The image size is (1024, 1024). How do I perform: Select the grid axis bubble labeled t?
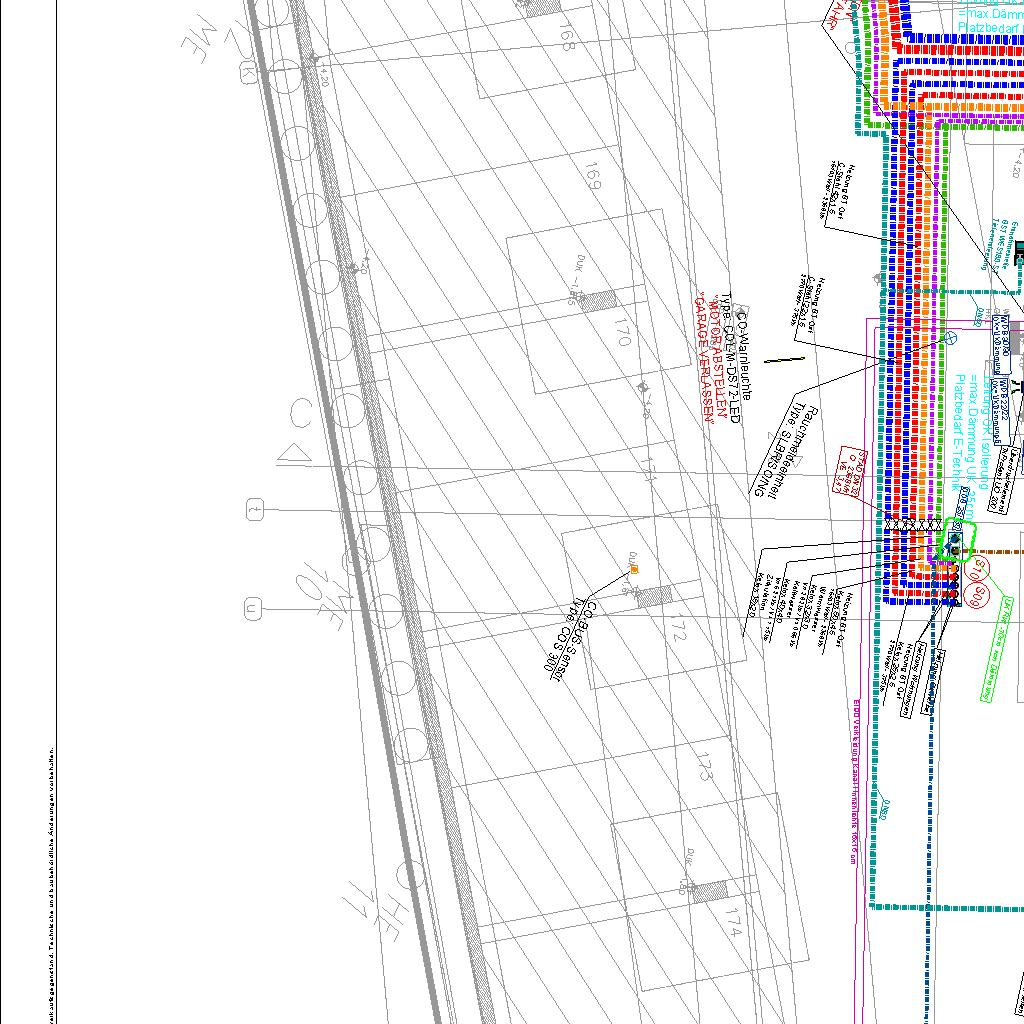[x=255, y=509]
